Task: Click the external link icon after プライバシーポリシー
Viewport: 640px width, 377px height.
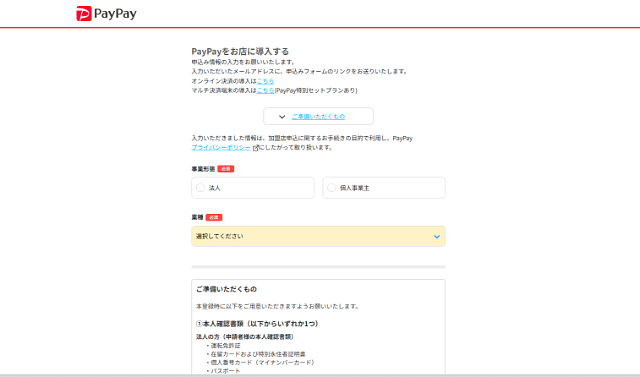Action: (256, 148)
